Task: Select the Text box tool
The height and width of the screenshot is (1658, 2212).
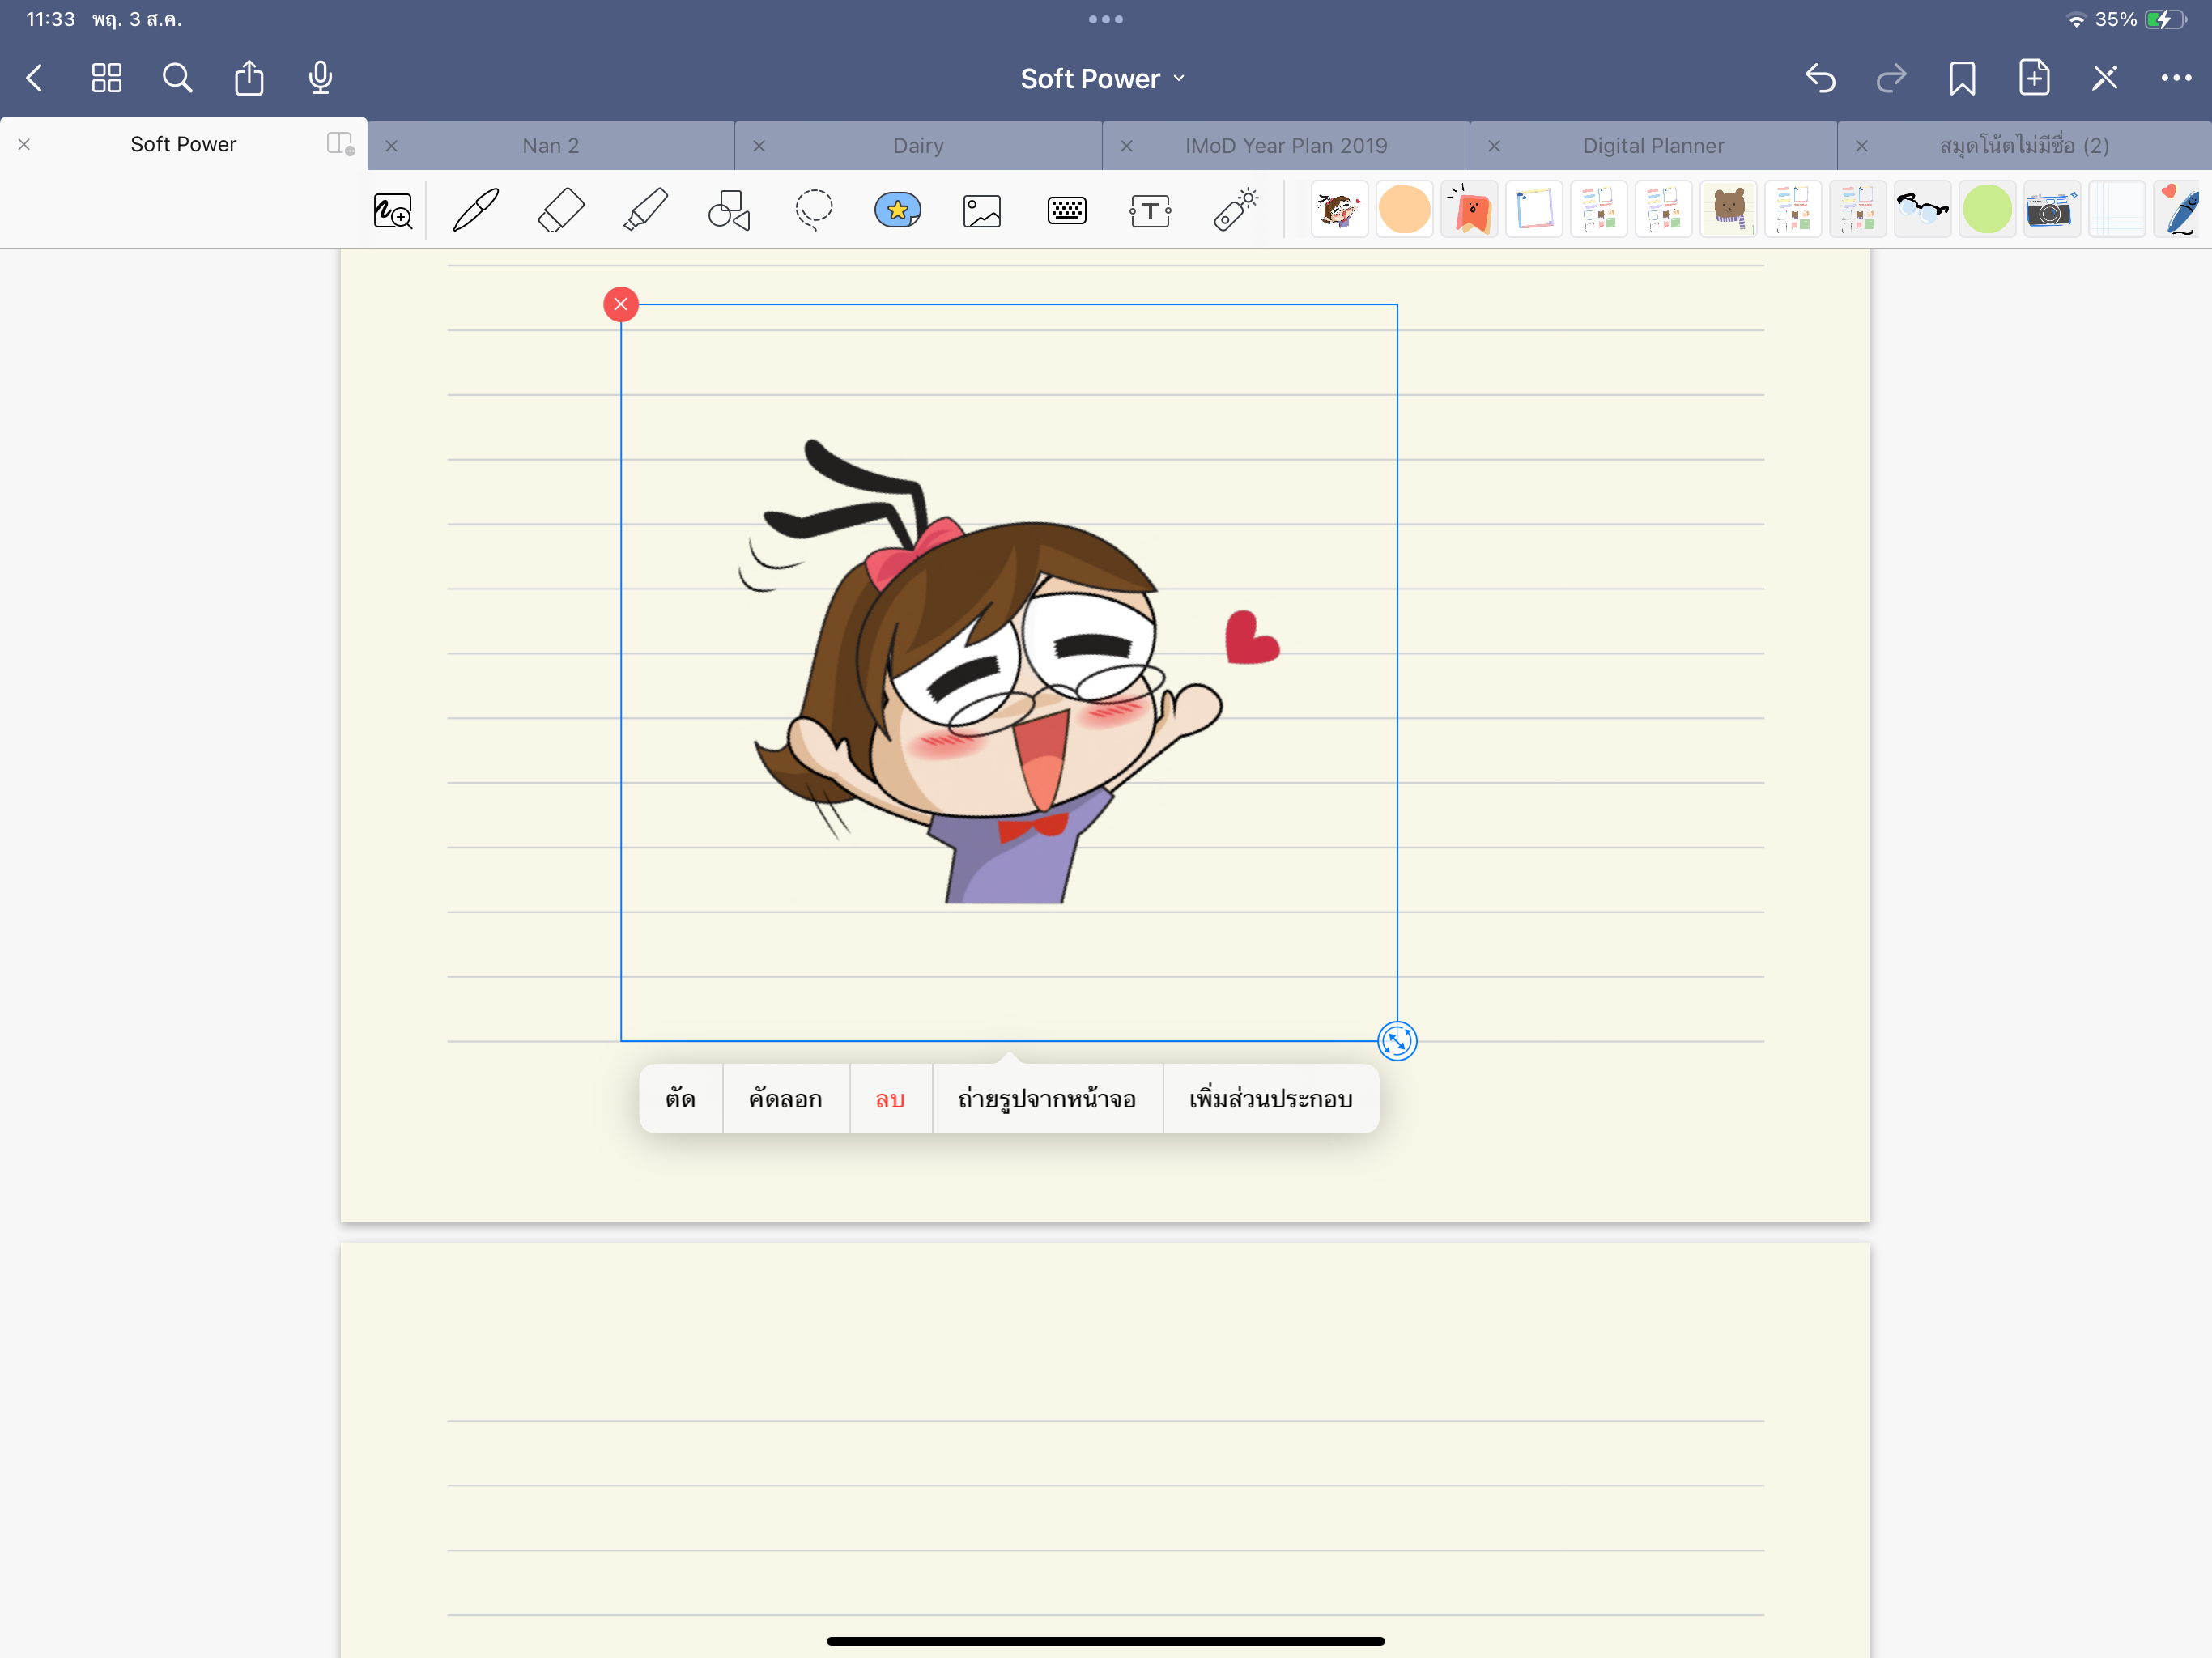Action: coord(1150,210)
